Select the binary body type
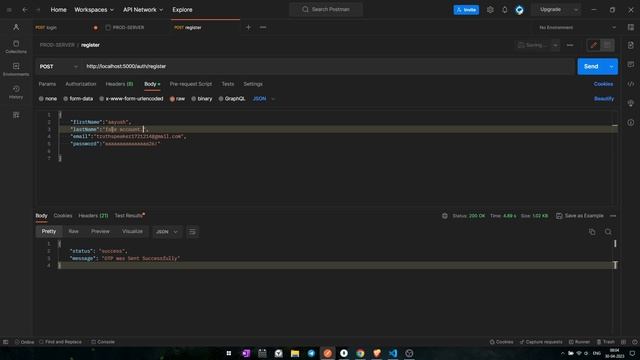The width and height of the screenshot is (640, 360). [x=202, y=99]
